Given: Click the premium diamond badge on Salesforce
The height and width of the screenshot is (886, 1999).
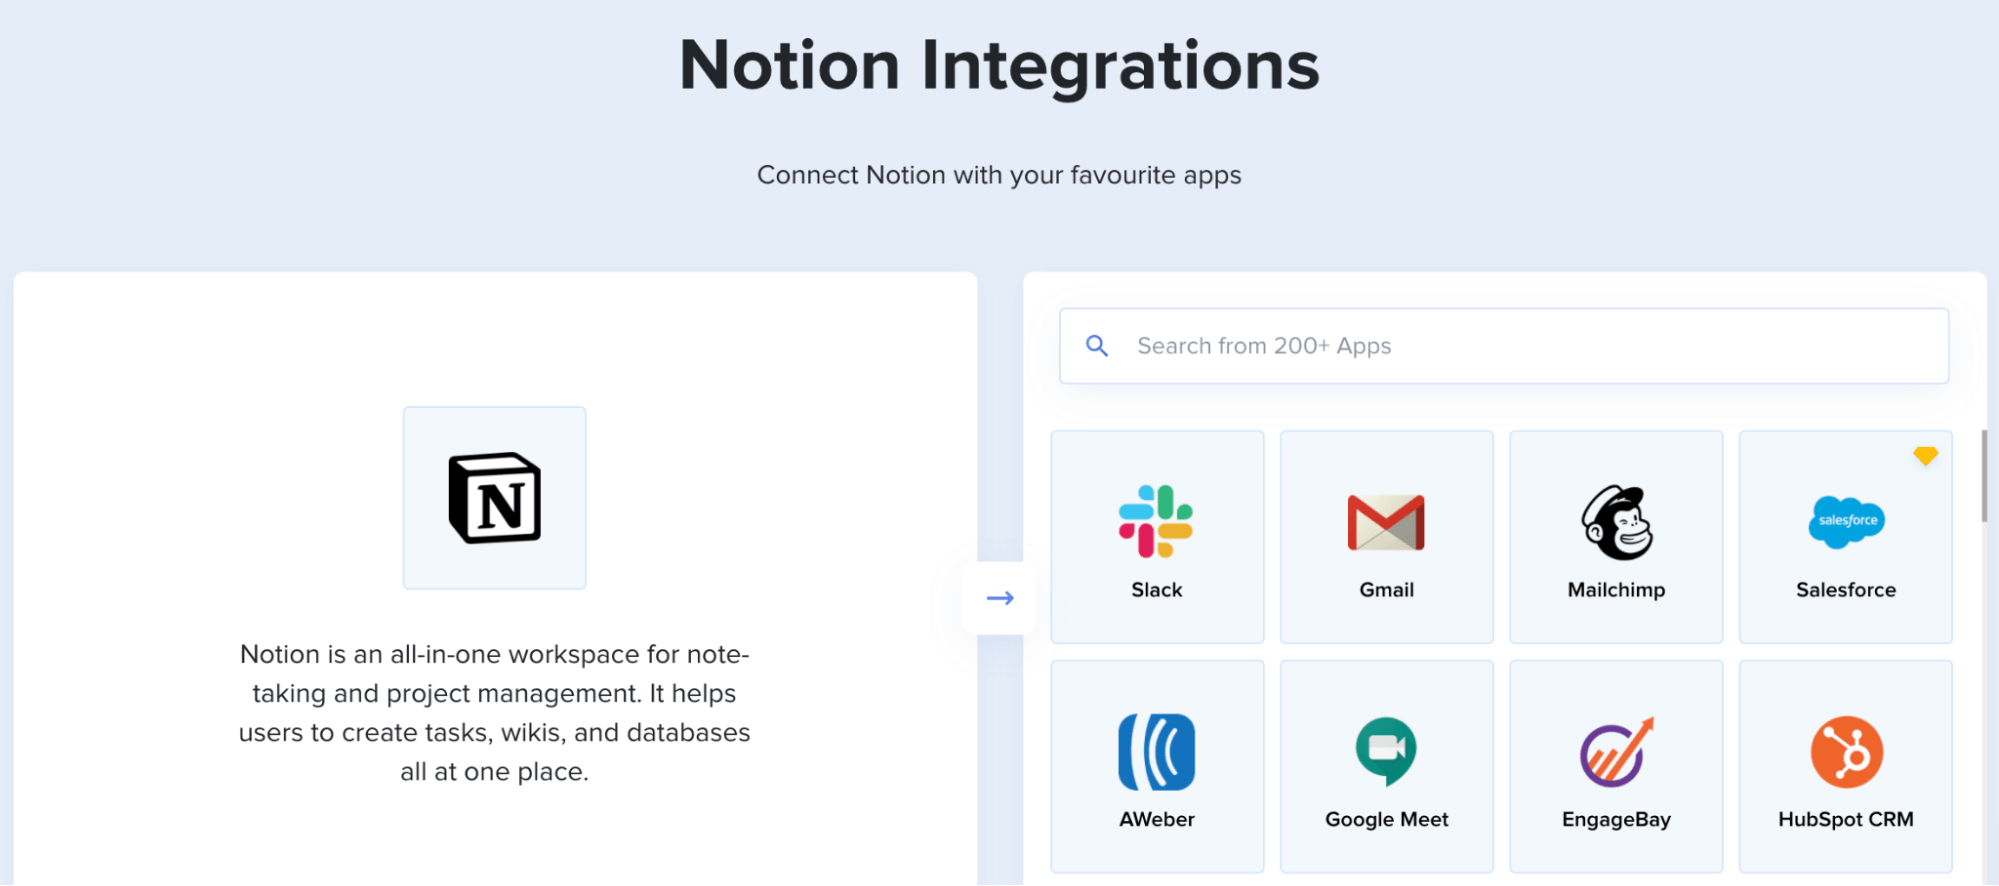Looking at the screenshot, I should click(x=1925, y=456).
